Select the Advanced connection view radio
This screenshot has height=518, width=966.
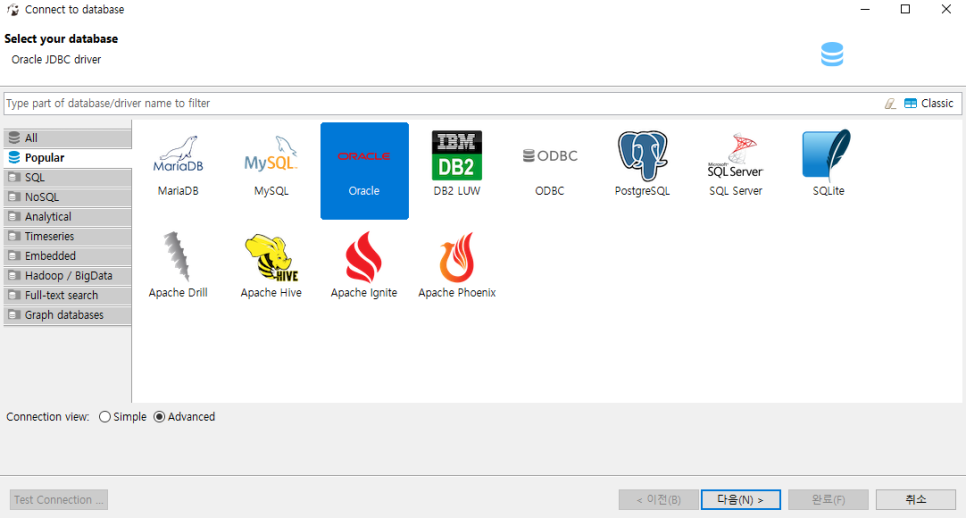pos(160,417)
